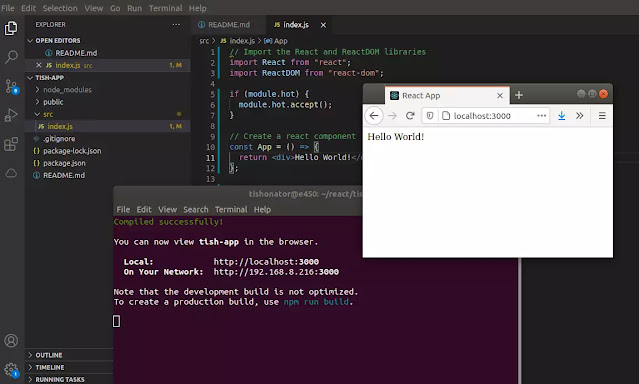This screenshot has width=639, height=384.
Task: Open the browser hamburger menu
Action: pyautogui.click(x=602, y=116)
